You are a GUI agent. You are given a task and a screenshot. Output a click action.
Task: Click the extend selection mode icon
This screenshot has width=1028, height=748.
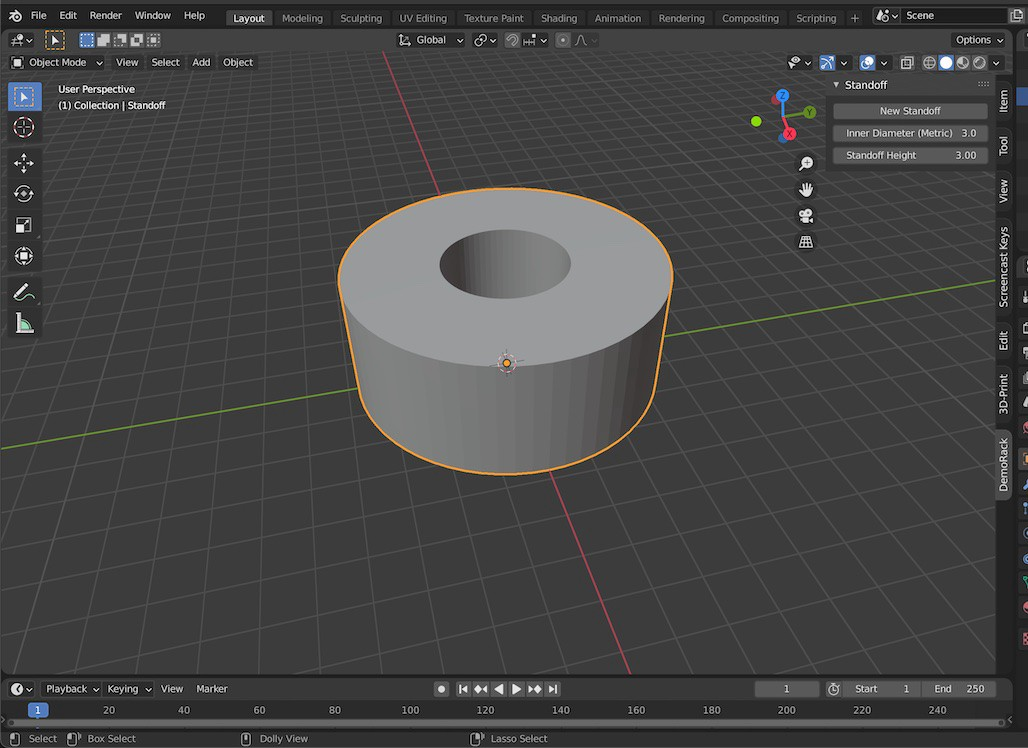coord(104,40)
